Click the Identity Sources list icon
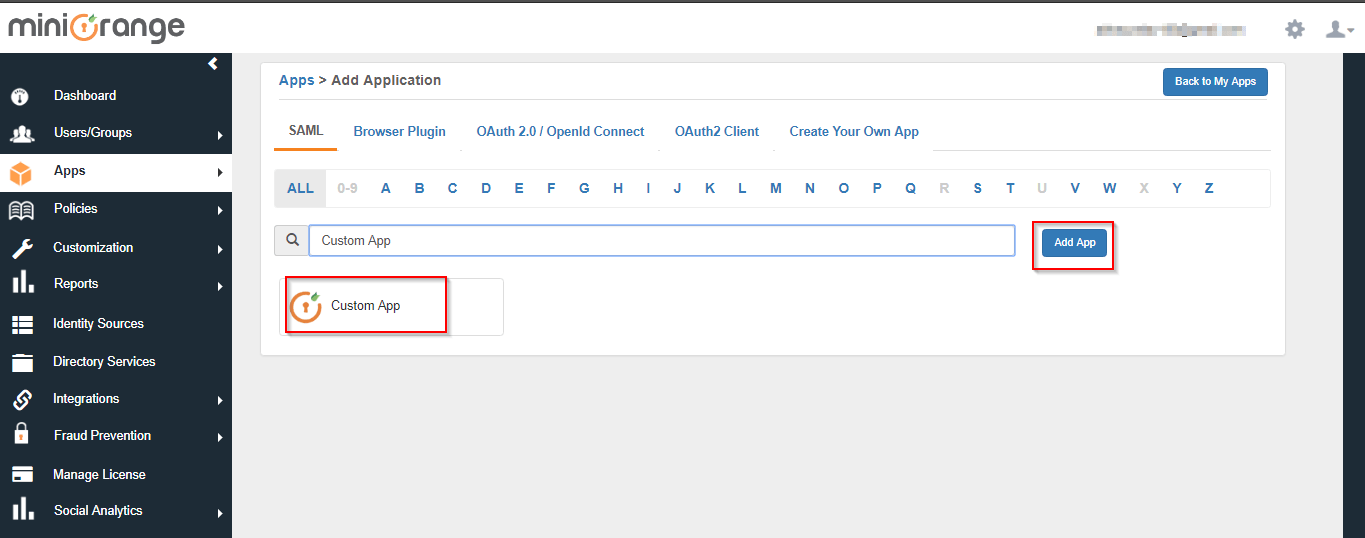1365x538 pixels. click(x=22, y=324)
